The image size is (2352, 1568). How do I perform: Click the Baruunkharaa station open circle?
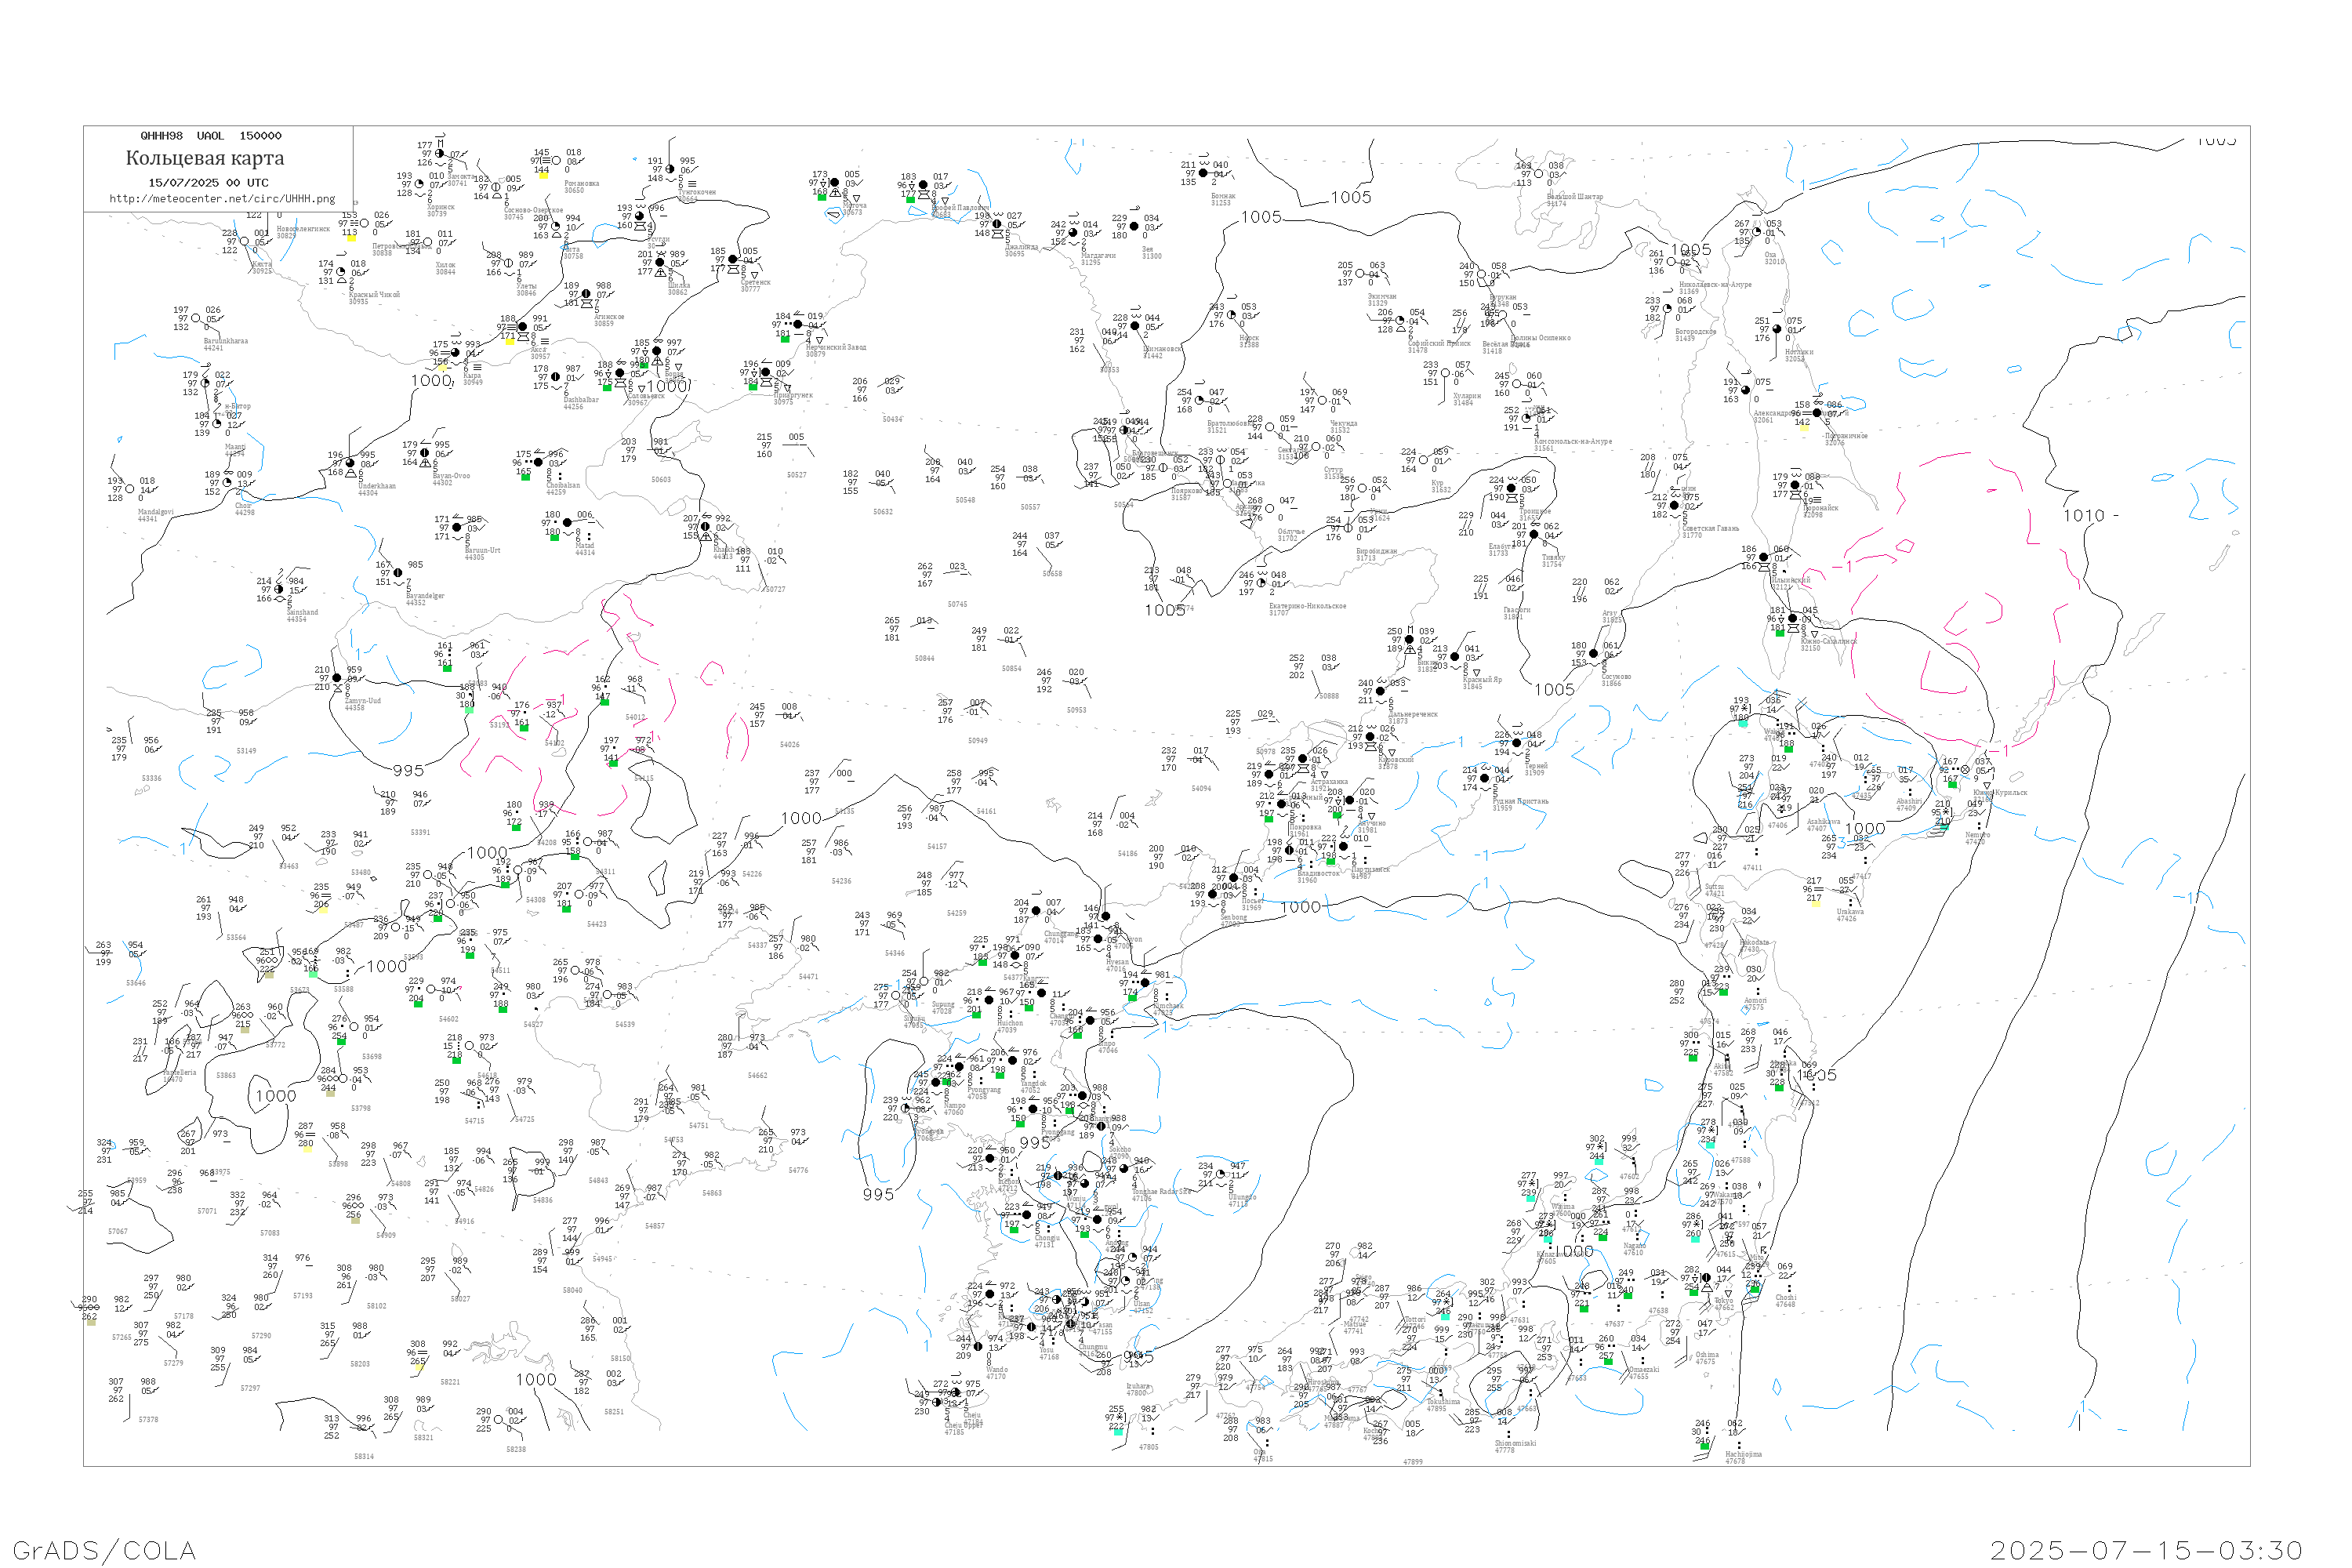(196, 318)
